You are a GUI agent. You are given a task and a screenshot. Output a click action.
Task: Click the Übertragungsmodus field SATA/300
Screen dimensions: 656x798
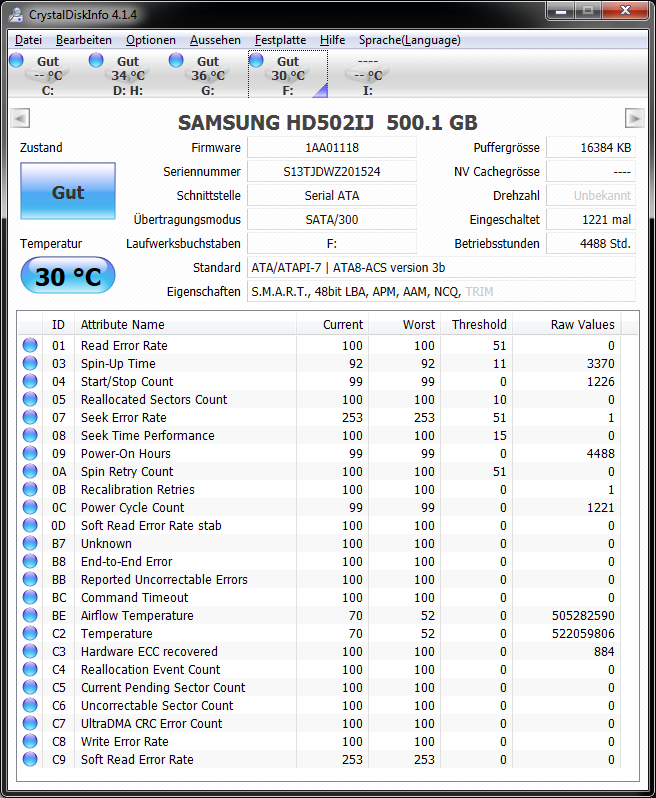coord(332,219)
